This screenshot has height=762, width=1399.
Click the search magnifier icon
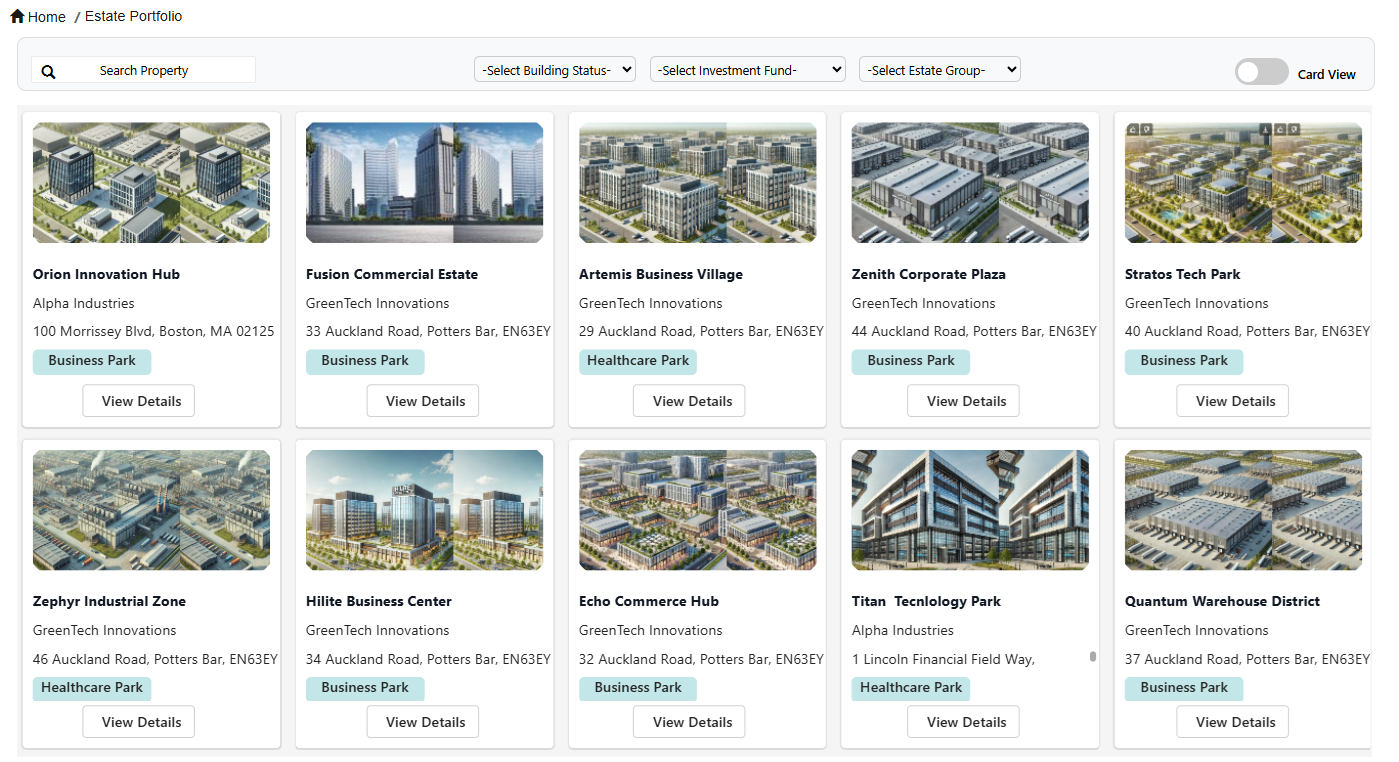[48, 71]
